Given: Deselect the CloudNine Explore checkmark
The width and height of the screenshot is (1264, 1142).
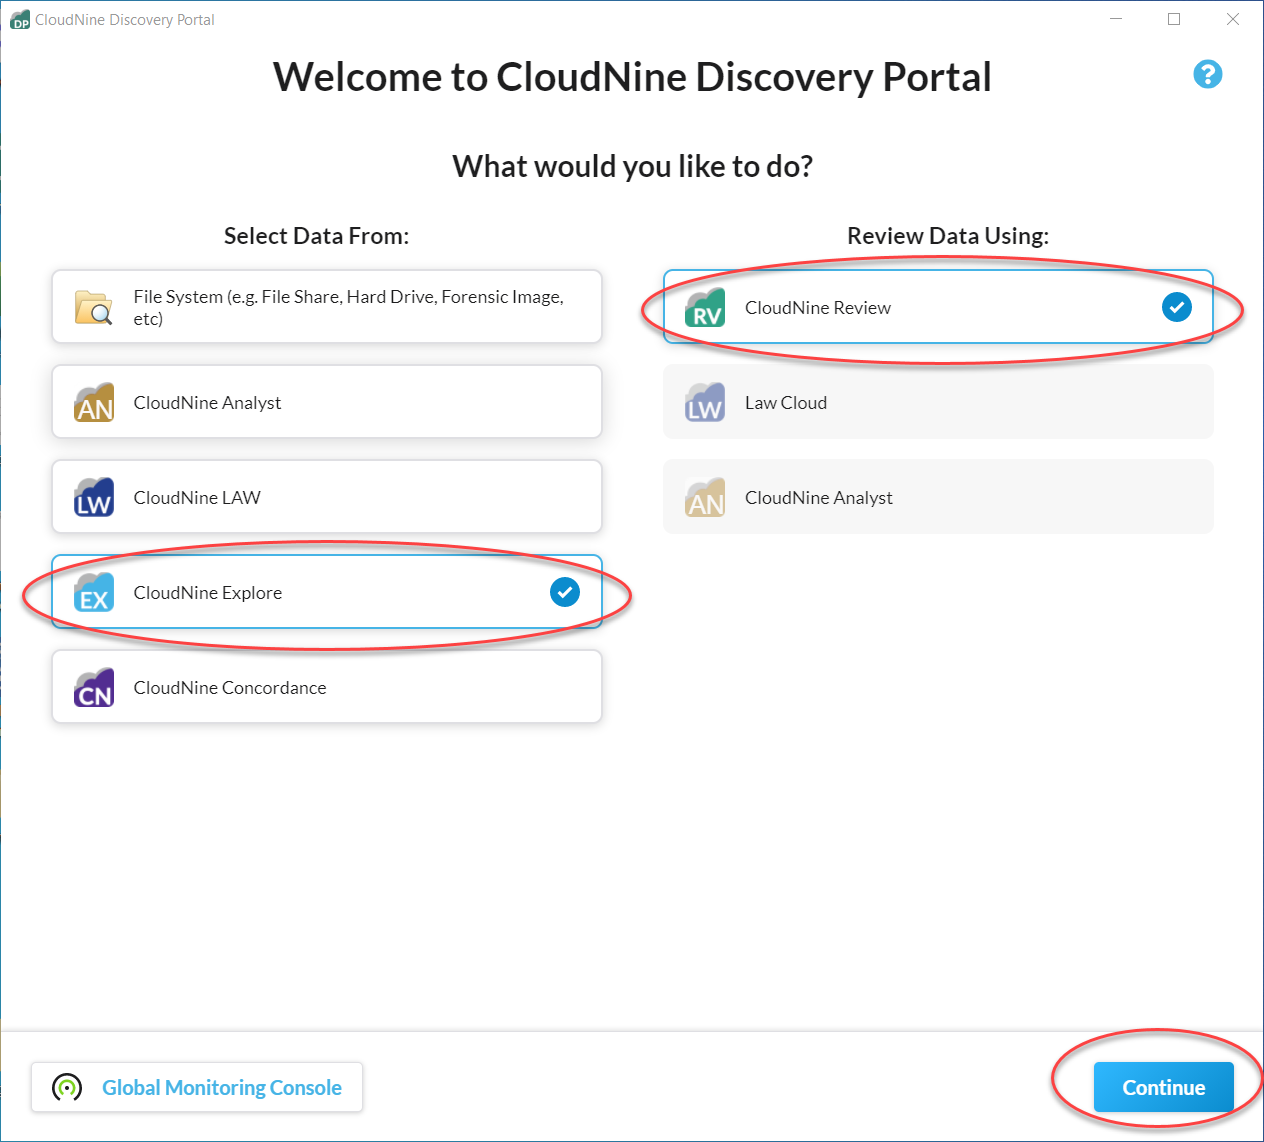Looking at the screenshot, I should click(x=564, y=592).
